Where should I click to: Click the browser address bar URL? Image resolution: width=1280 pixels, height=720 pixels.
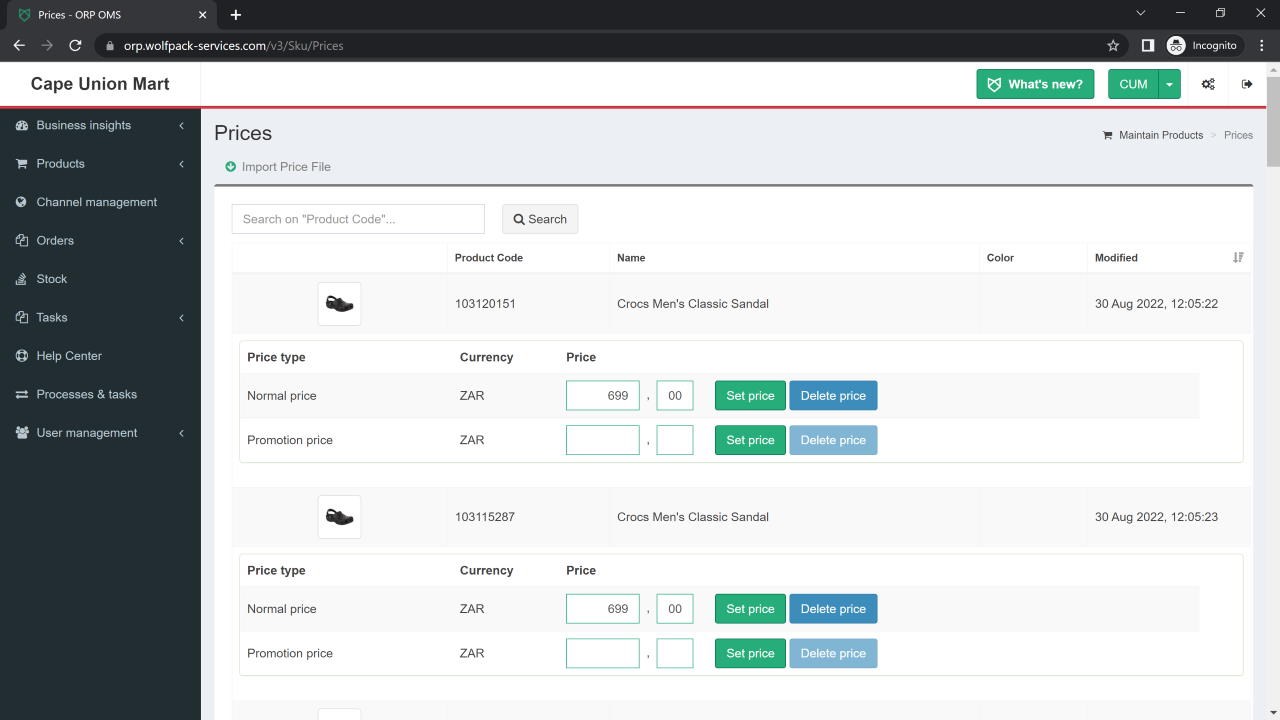pyautogui.click(x=234, y=45)
